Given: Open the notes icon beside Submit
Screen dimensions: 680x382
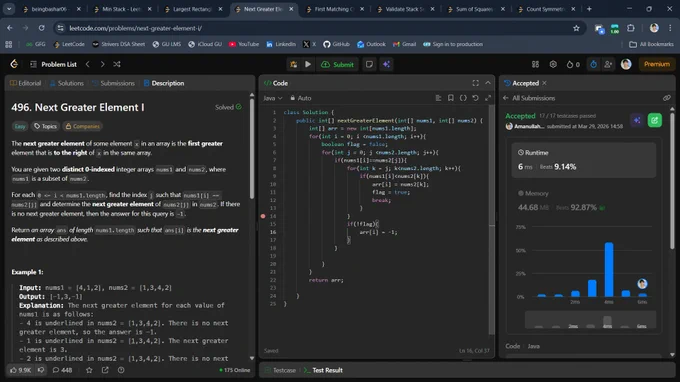Looking at the screenshot, I should [x=369, y=64].
